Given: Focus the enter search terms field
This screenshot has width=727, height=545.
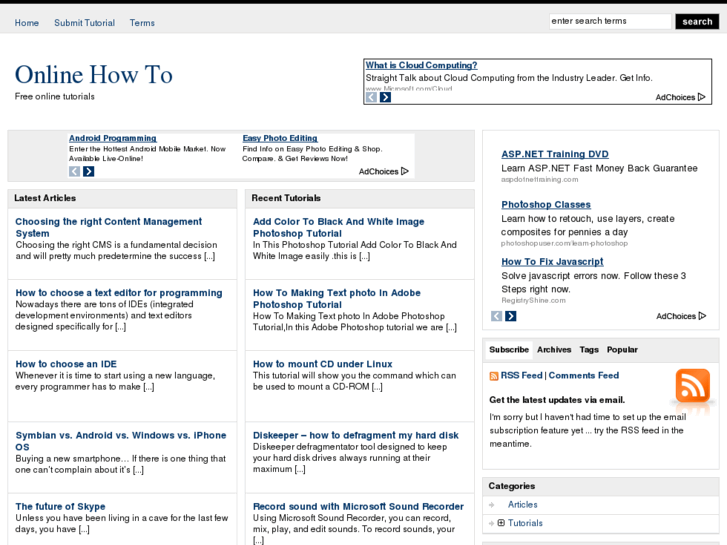Looking at the screenshot, I should 610,21.
